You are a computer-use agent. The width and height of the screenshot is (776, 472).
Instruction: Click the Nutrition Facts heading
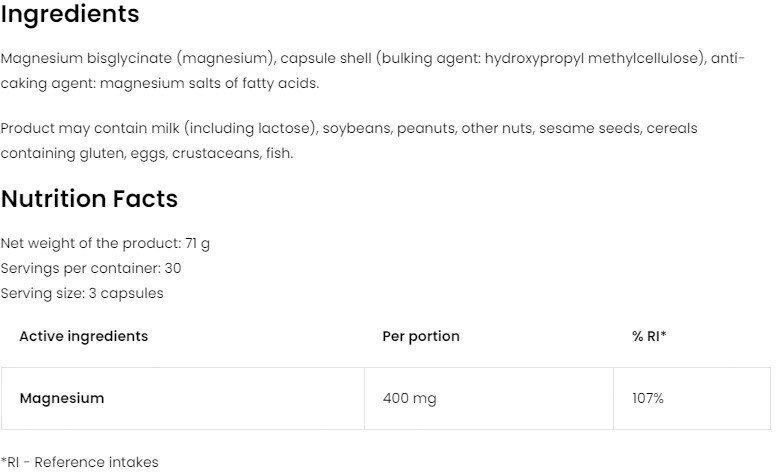coord(89,199)
